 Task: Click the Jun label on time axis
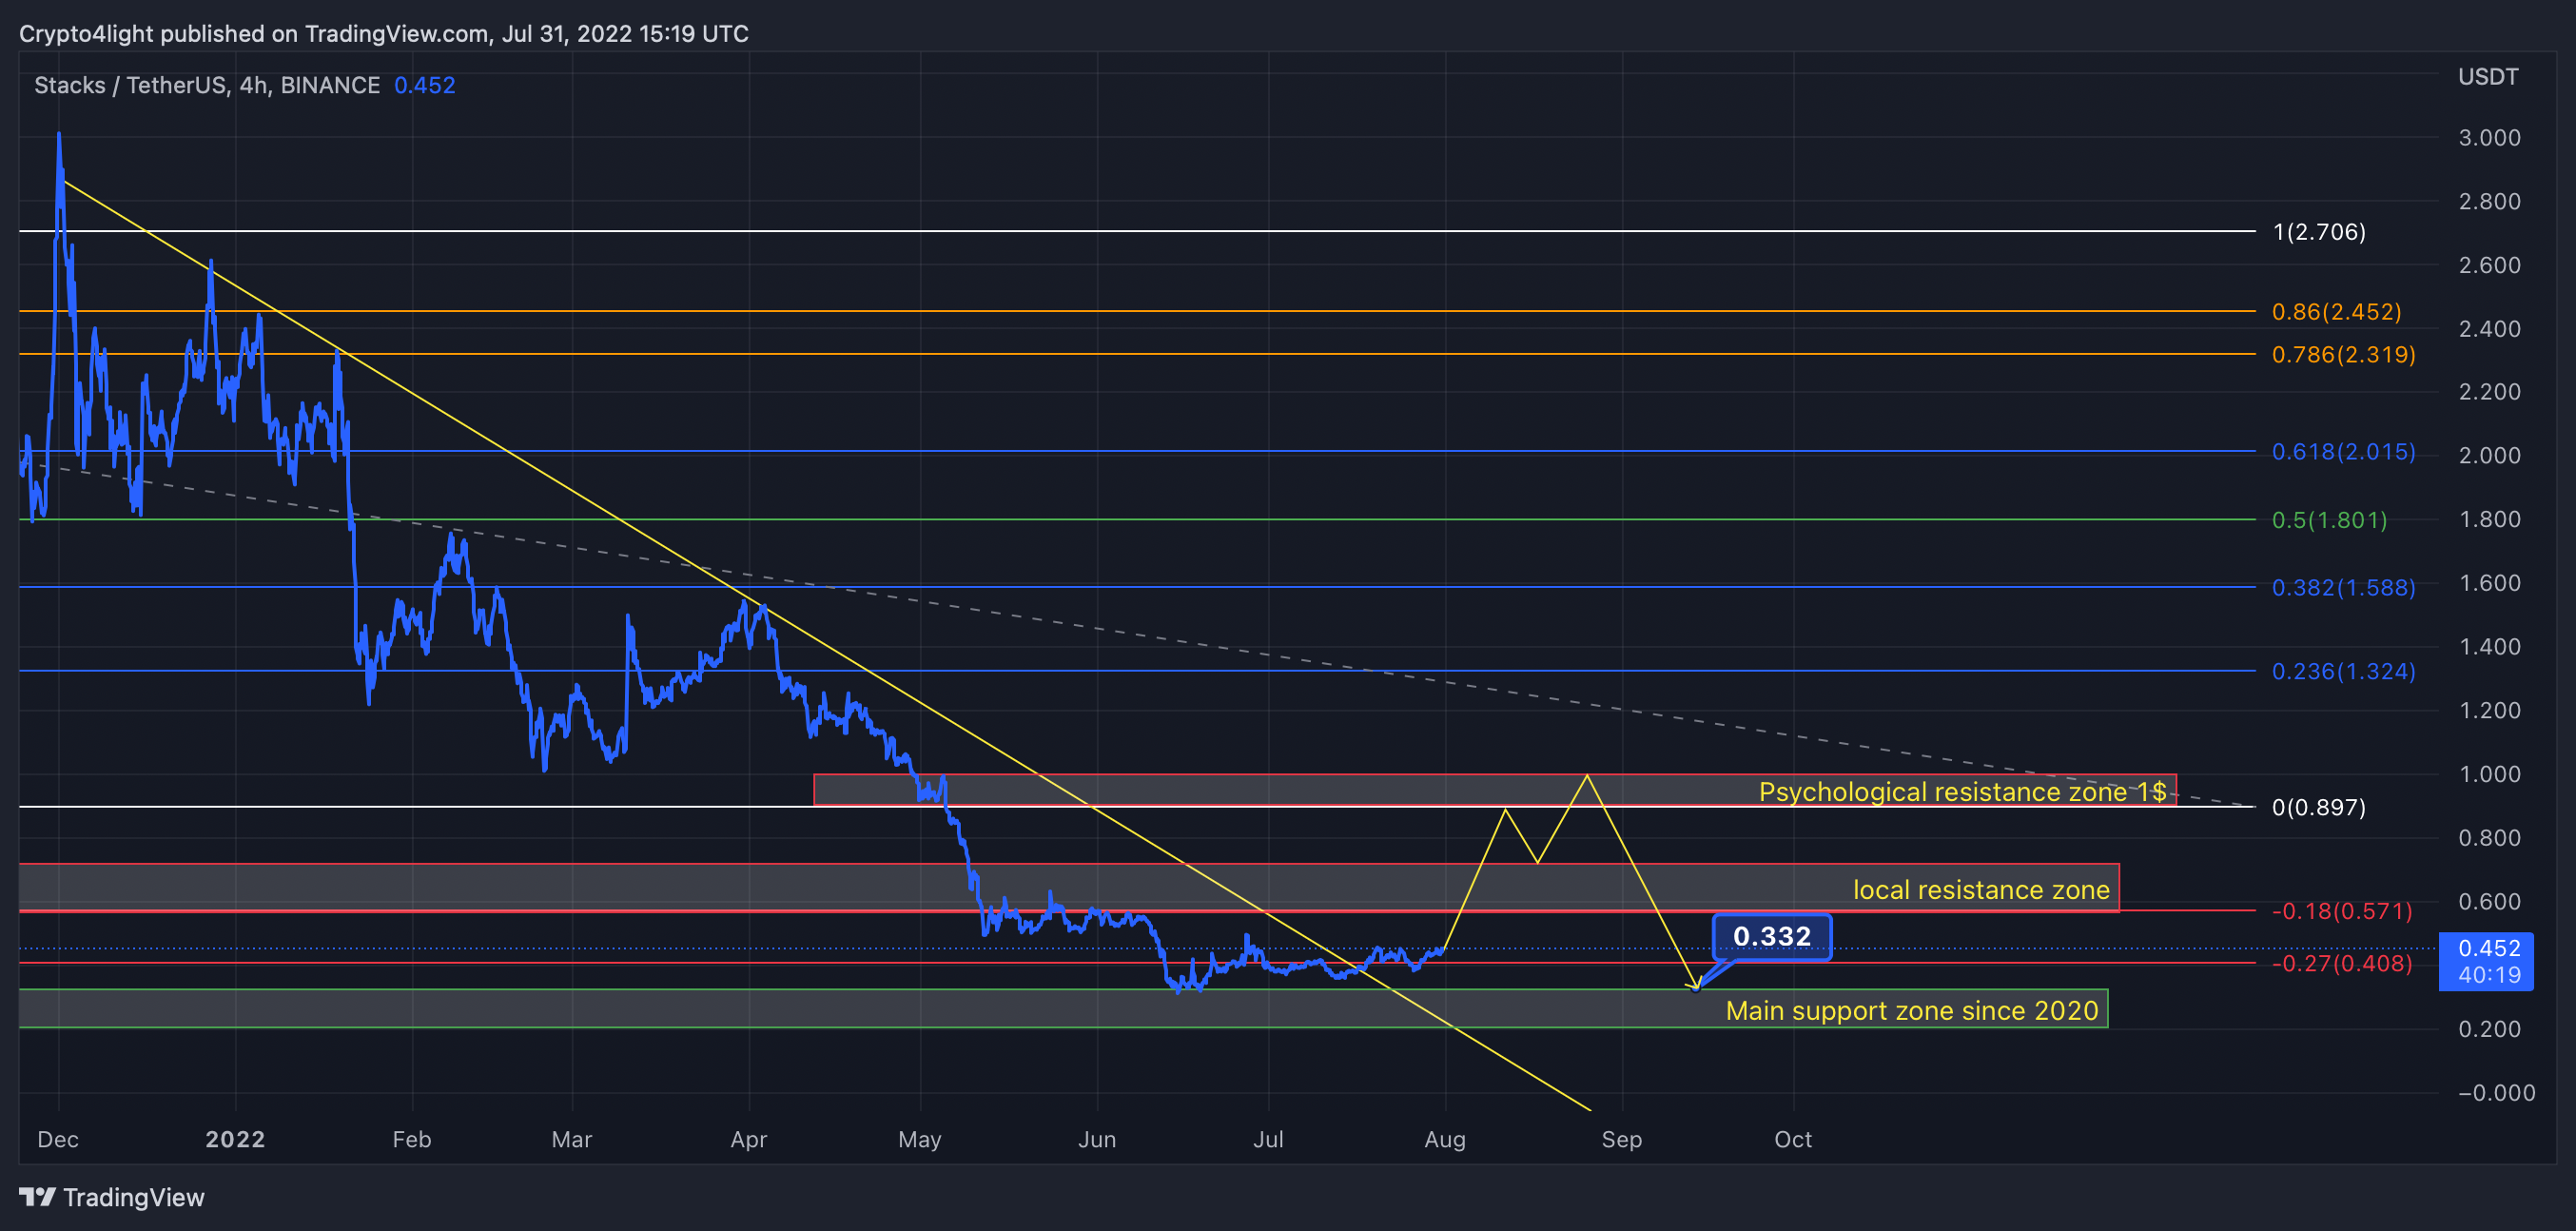point(1097,1140)
